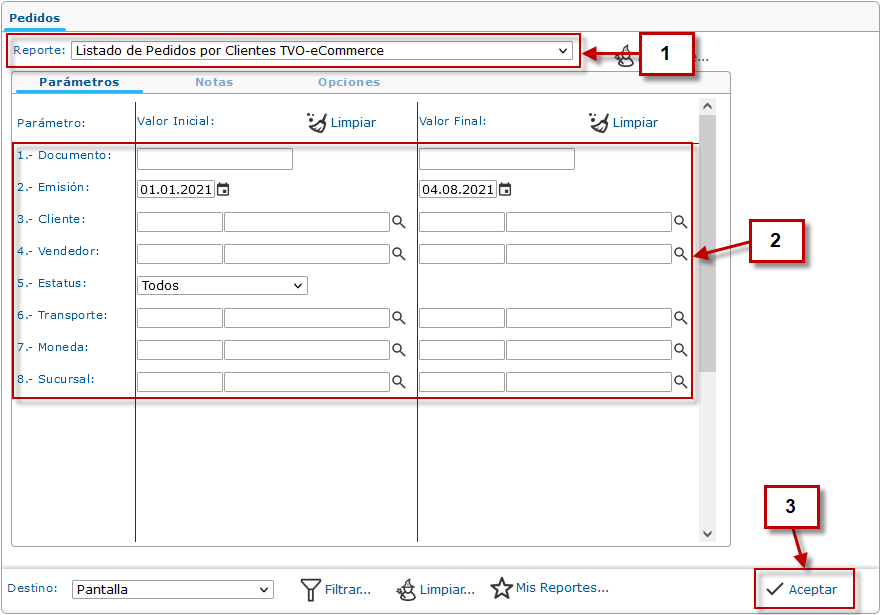
Task: Clear the Valor Final column with Limpiar
Action: pos(624,122)
